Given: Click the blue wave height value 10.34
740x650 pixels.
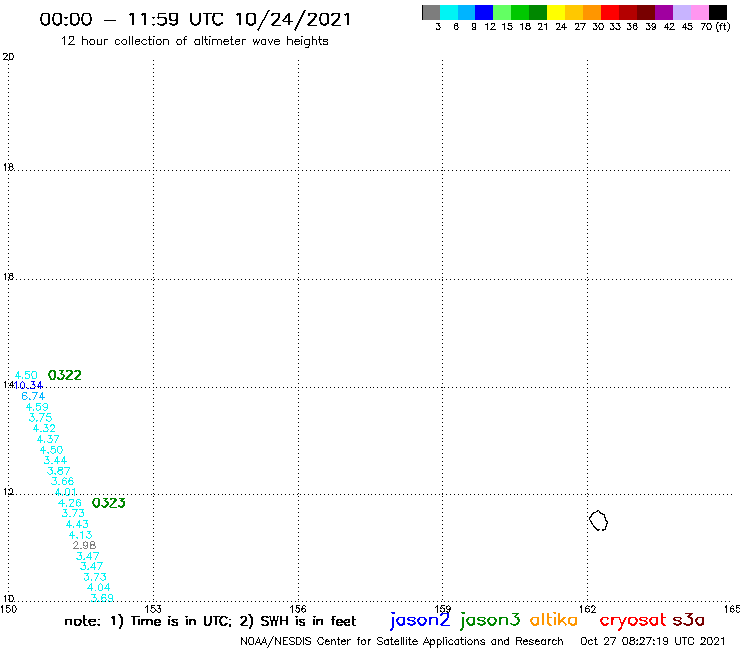Looking at the screenshot, I should point(28,386).
